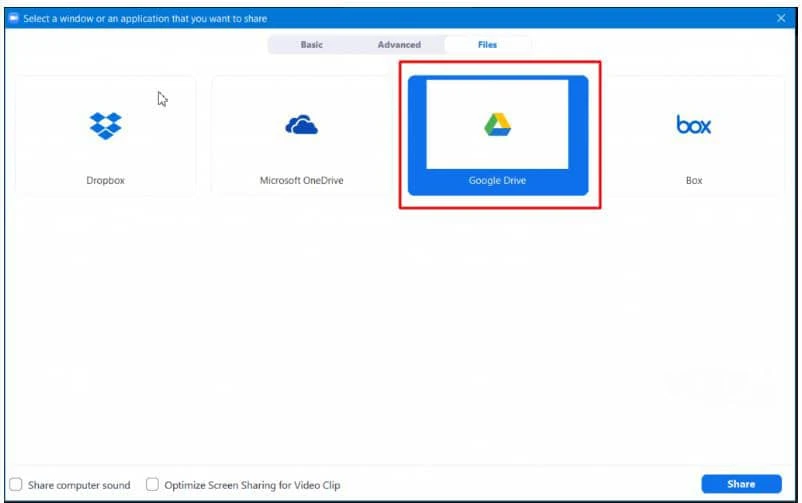Tick Optimize Screen Sharing for Video Clip
The width and height of the screenshot is (802, 503).
pos(152,484)
